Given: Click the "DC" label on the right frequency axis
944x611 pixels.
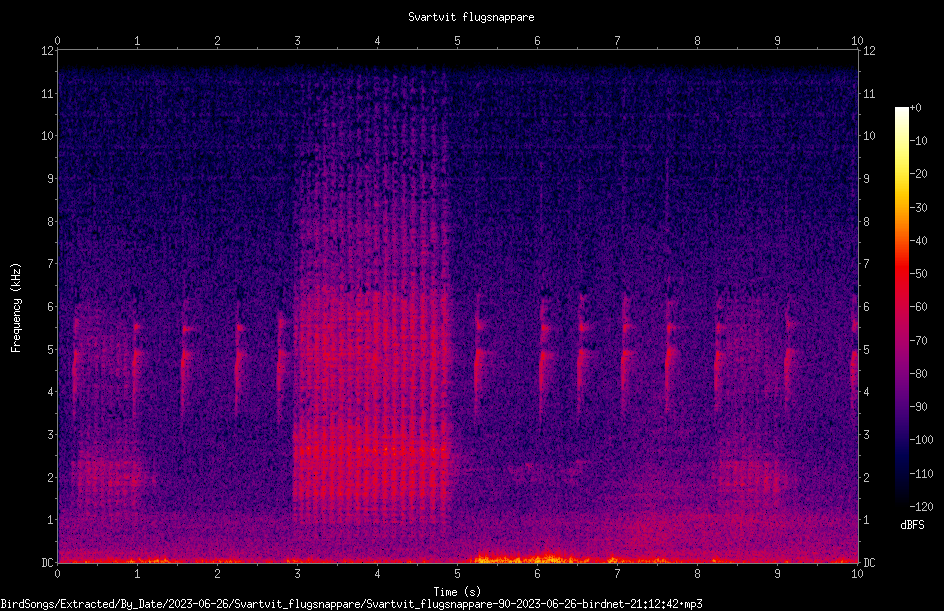Looking at the screenshot, I should click(869, 563).
